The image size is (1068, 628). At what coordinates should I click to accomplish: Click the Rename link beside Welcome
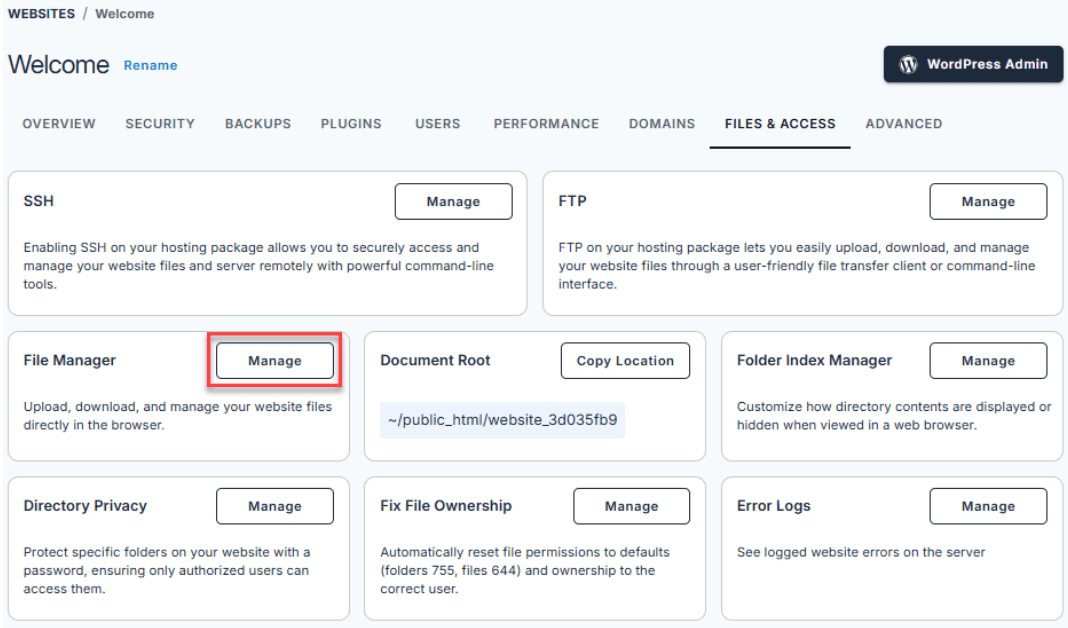(x=150, y=65)
